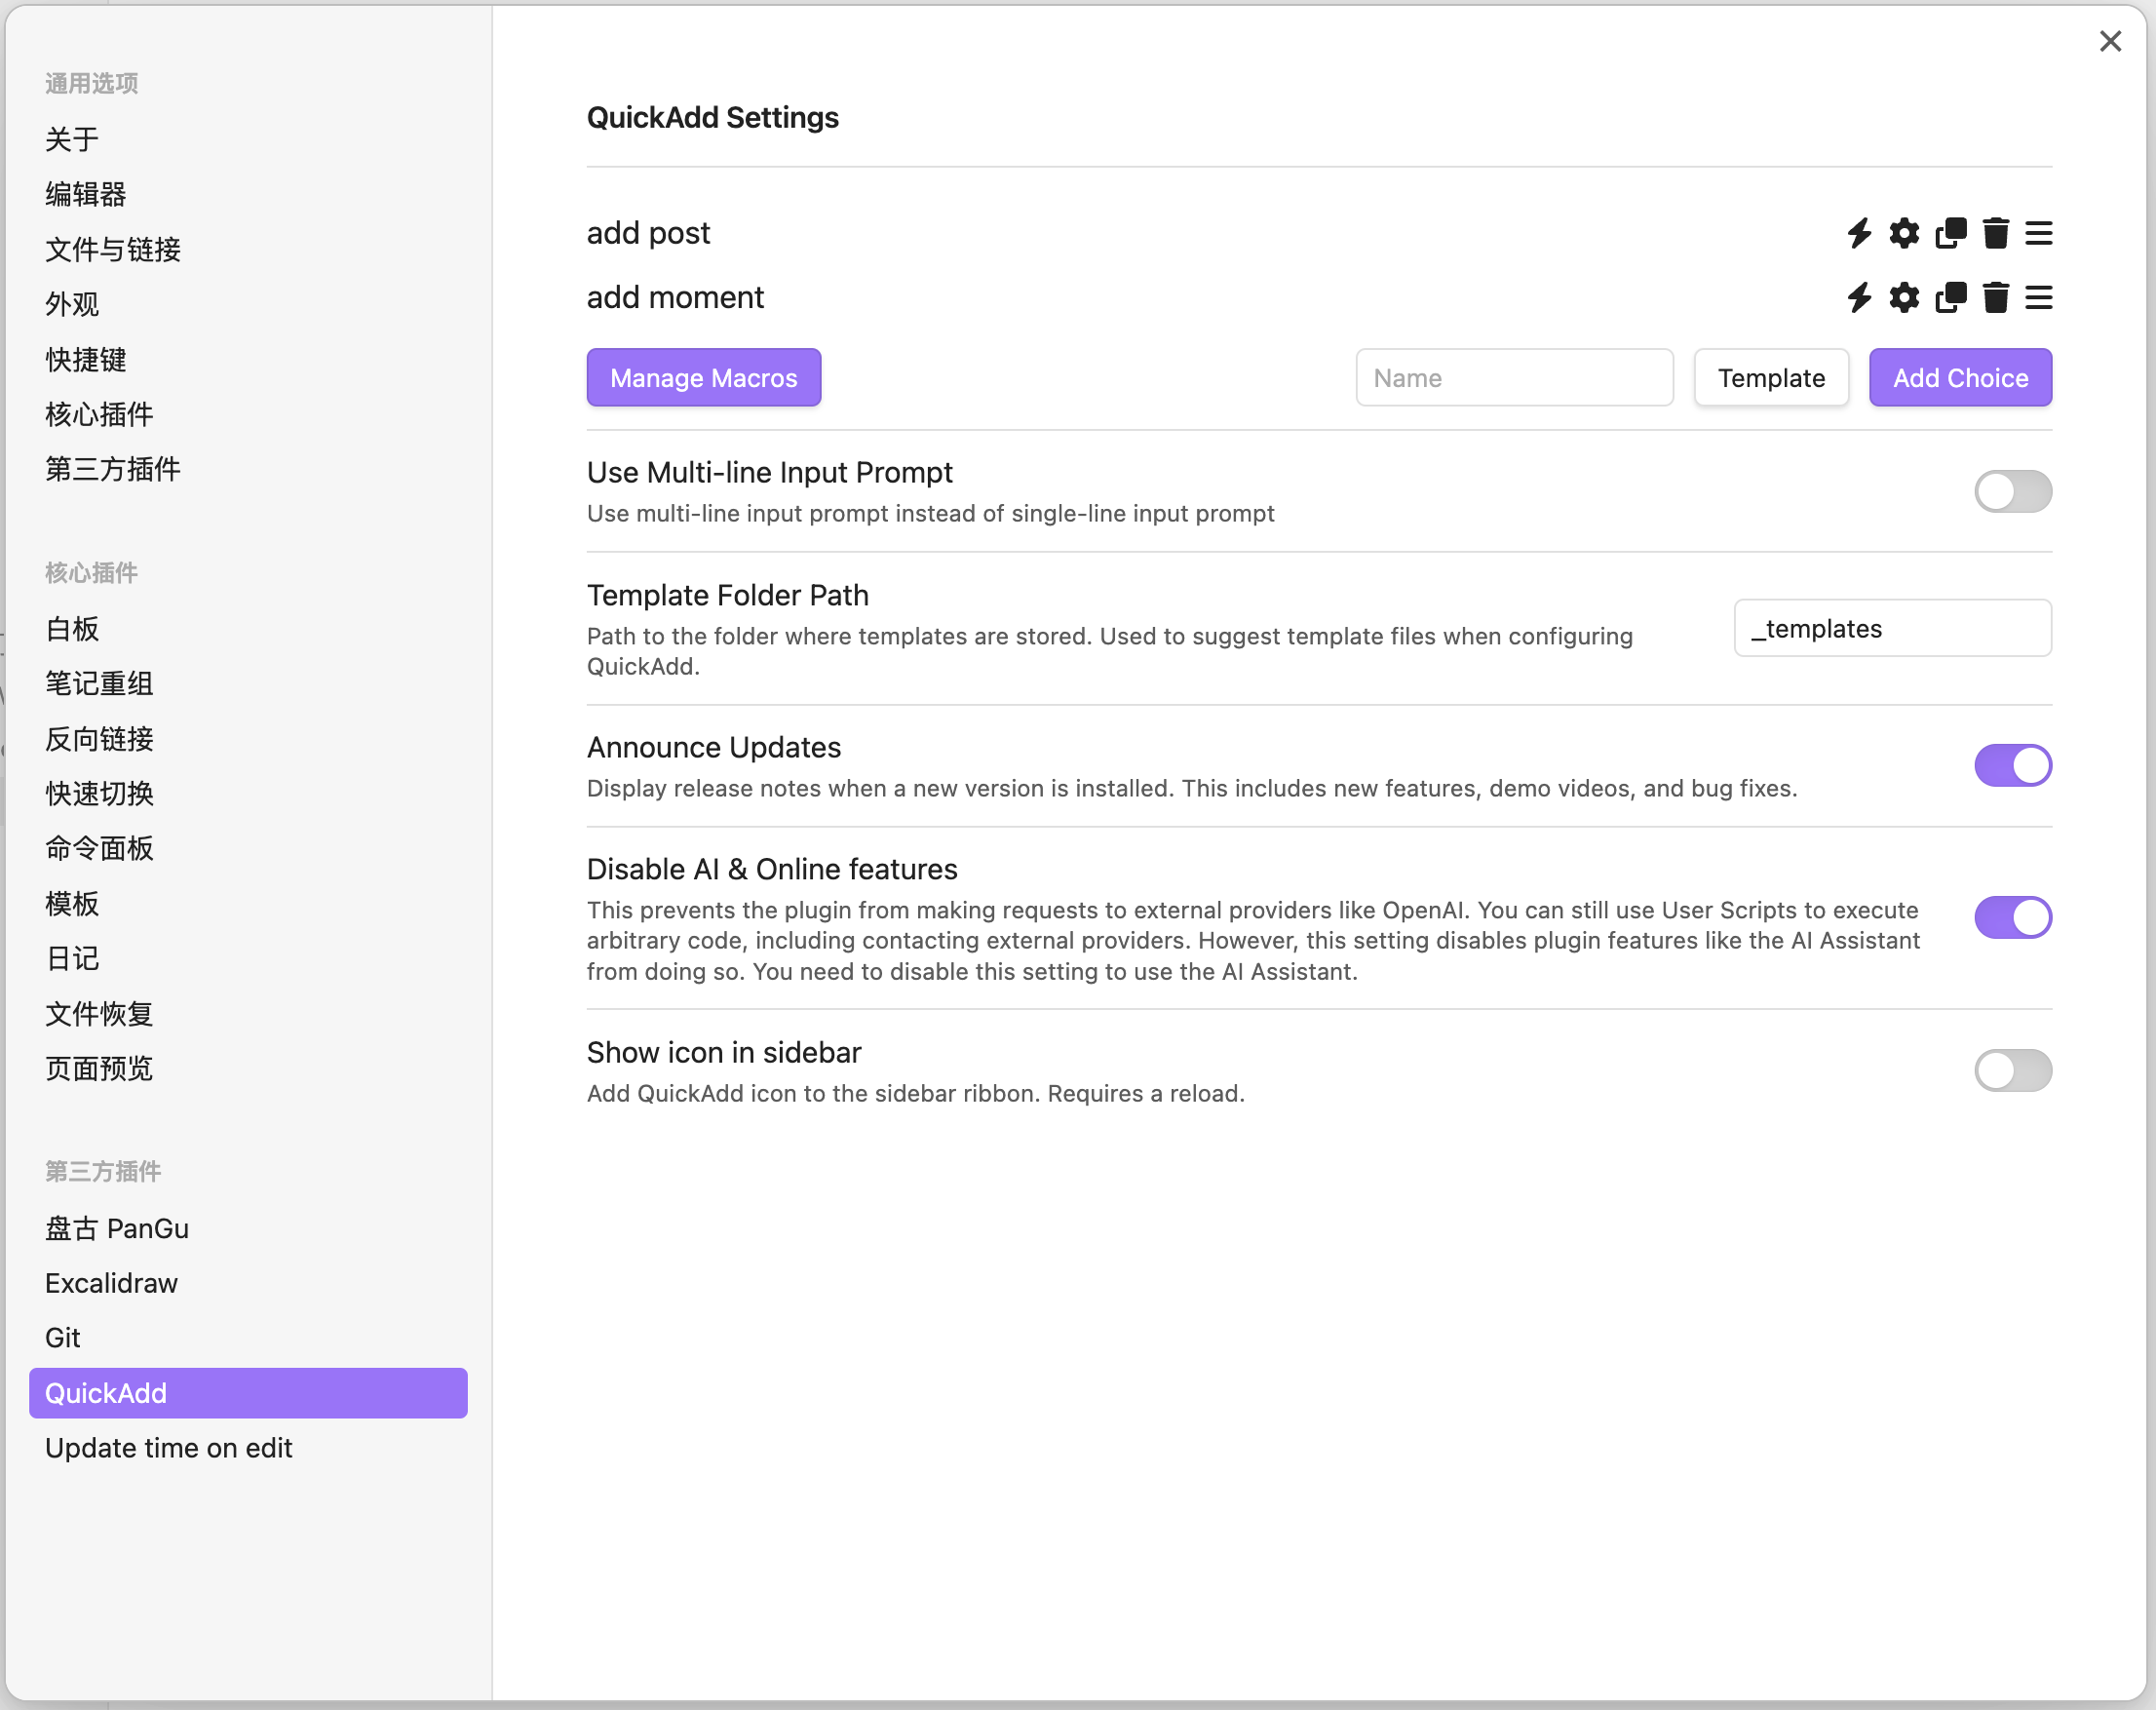Focus the choice Name input field
Screen dimensions: 2156x1710
click(x=1513, y=378)
